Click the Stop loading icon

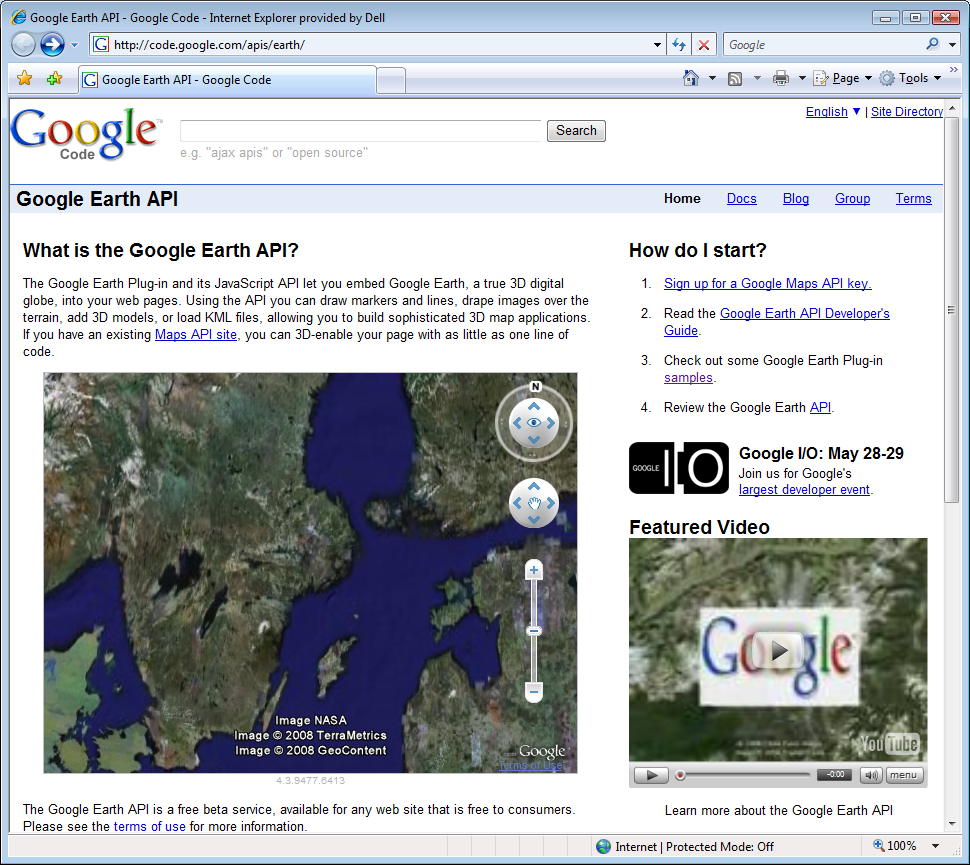coord(704,45)
